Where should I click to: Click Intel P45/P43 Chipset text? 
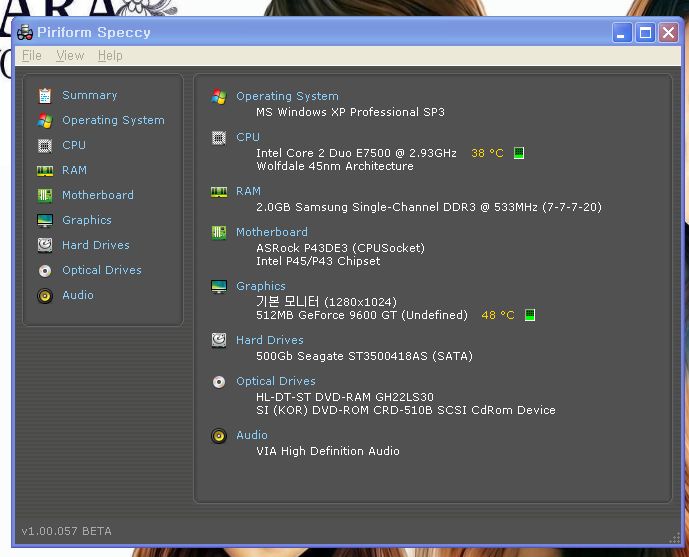[318, 261]
